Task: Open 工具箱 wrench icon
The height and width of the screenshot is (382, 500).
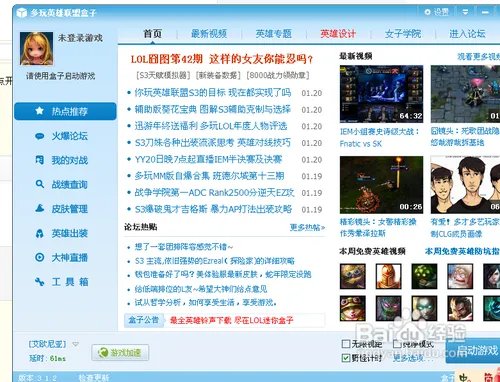Action: 40,282
